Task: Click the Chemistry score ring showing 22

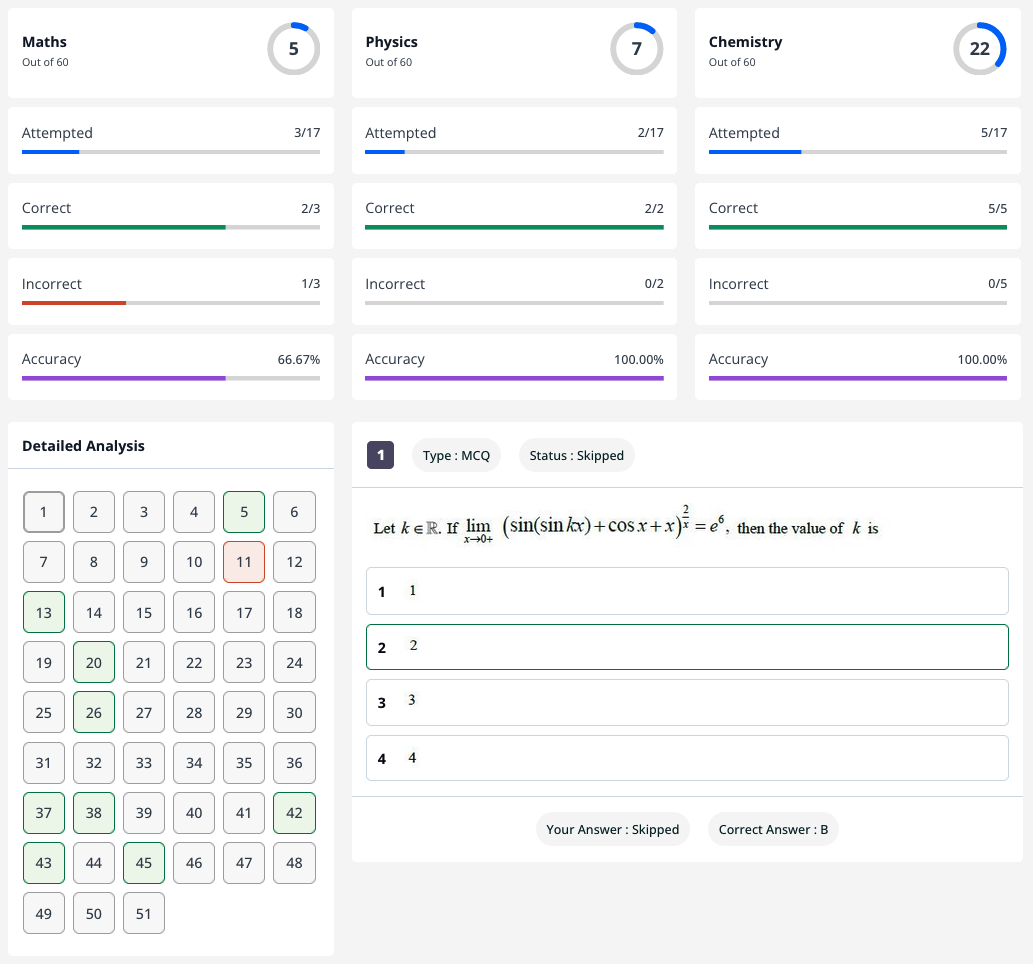Action: [x=979, y=49]
